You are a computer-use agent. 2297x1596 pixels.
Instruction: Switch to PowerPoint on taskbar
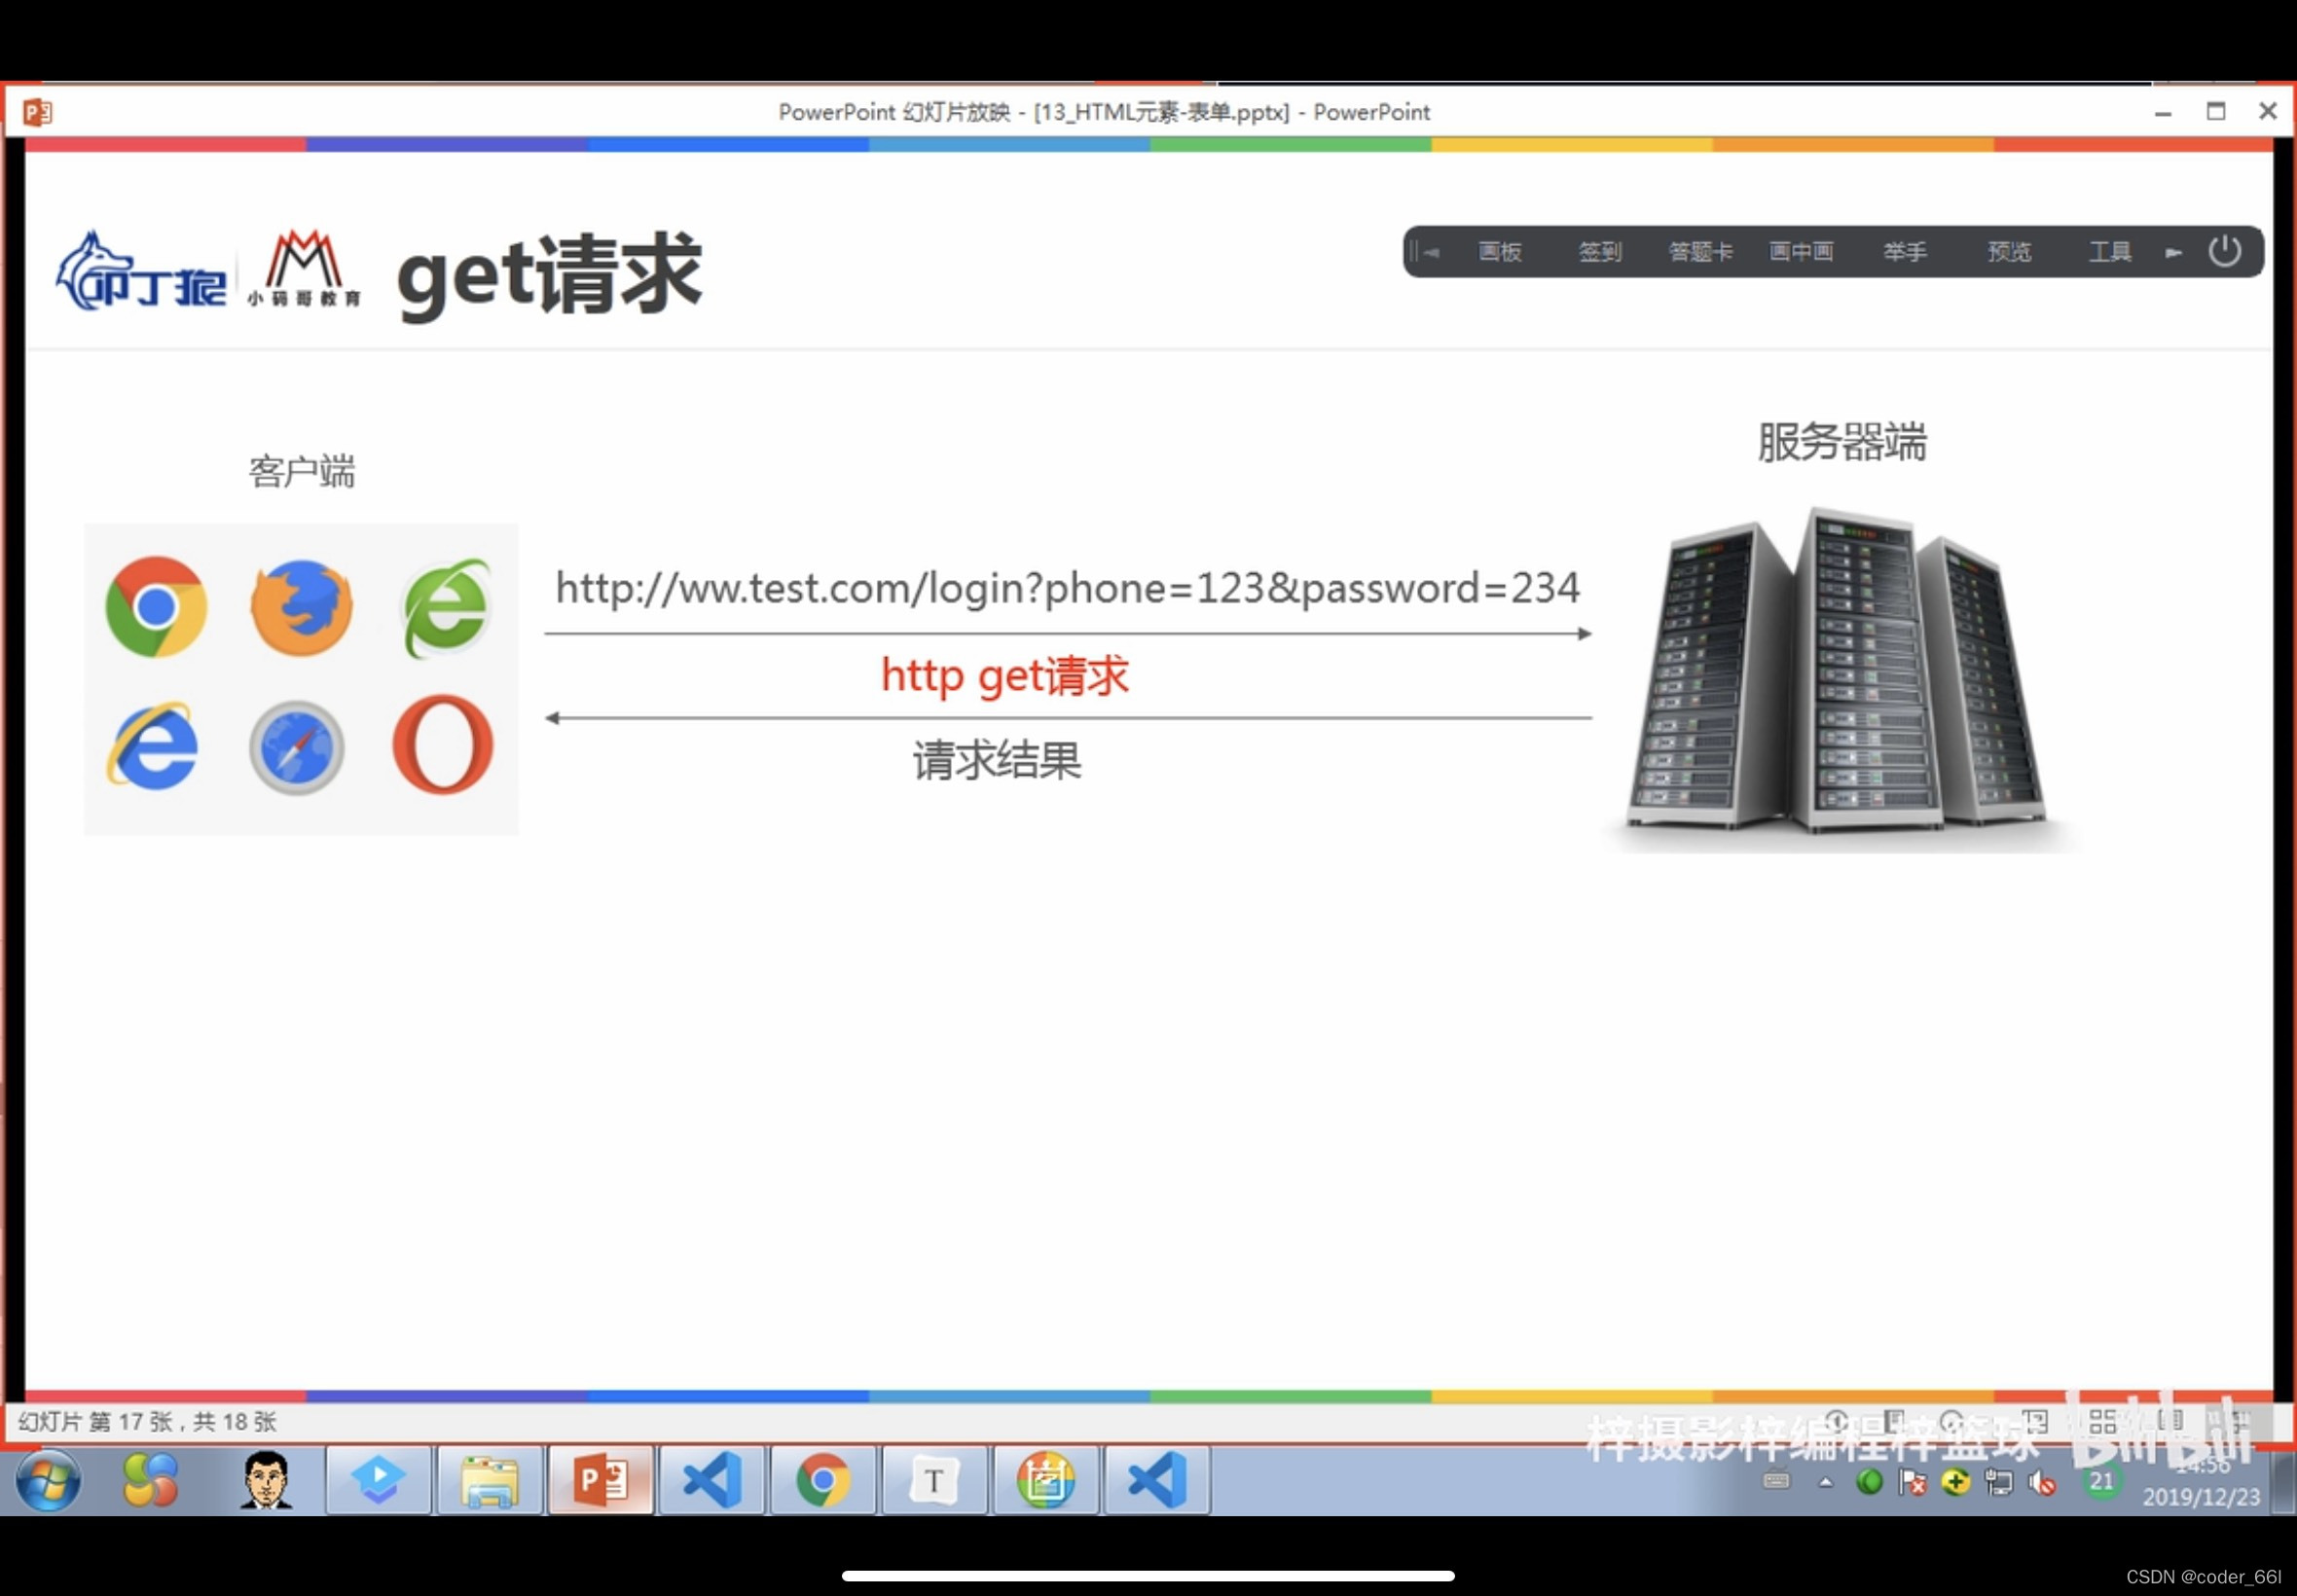[600, 1480]
